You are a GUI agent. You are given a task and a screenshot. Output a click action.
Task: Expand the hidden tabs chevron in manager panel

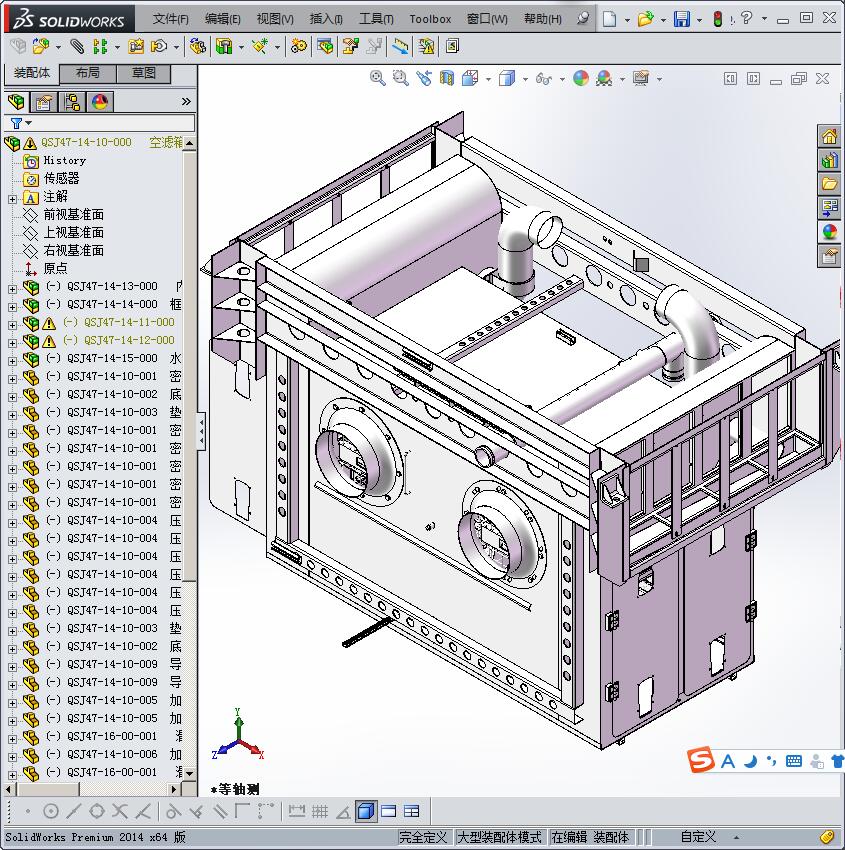click(x=186, y=102)
